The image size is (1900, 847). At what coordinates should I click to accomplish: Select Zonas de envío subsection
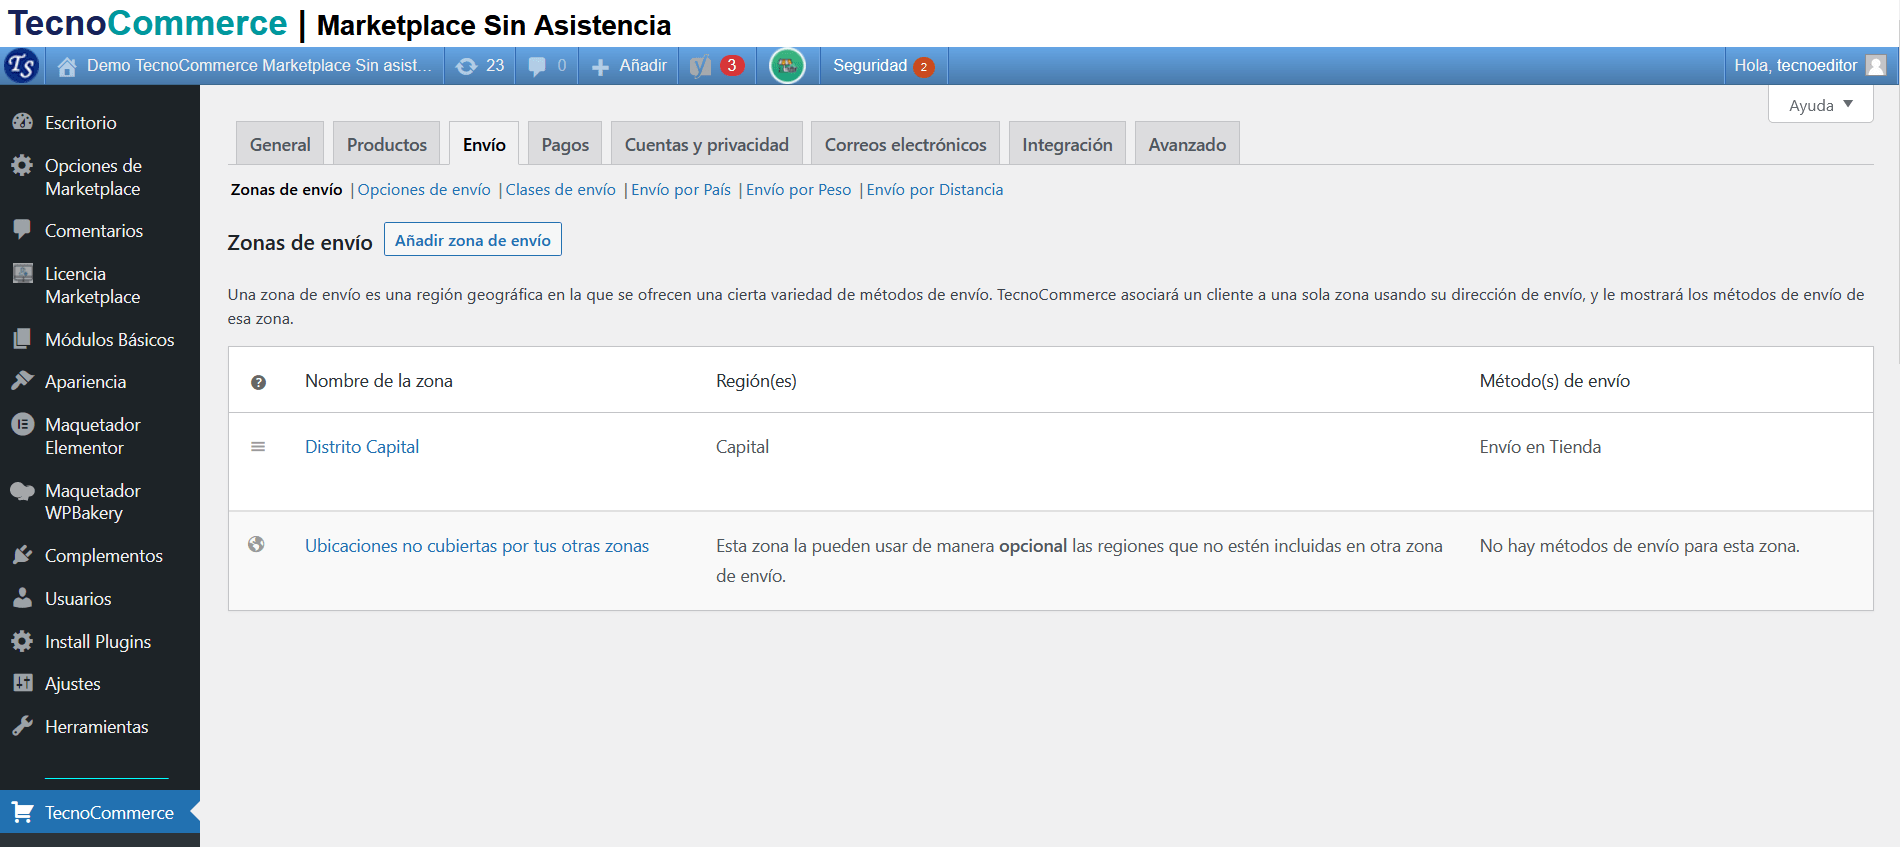(287, 190)
